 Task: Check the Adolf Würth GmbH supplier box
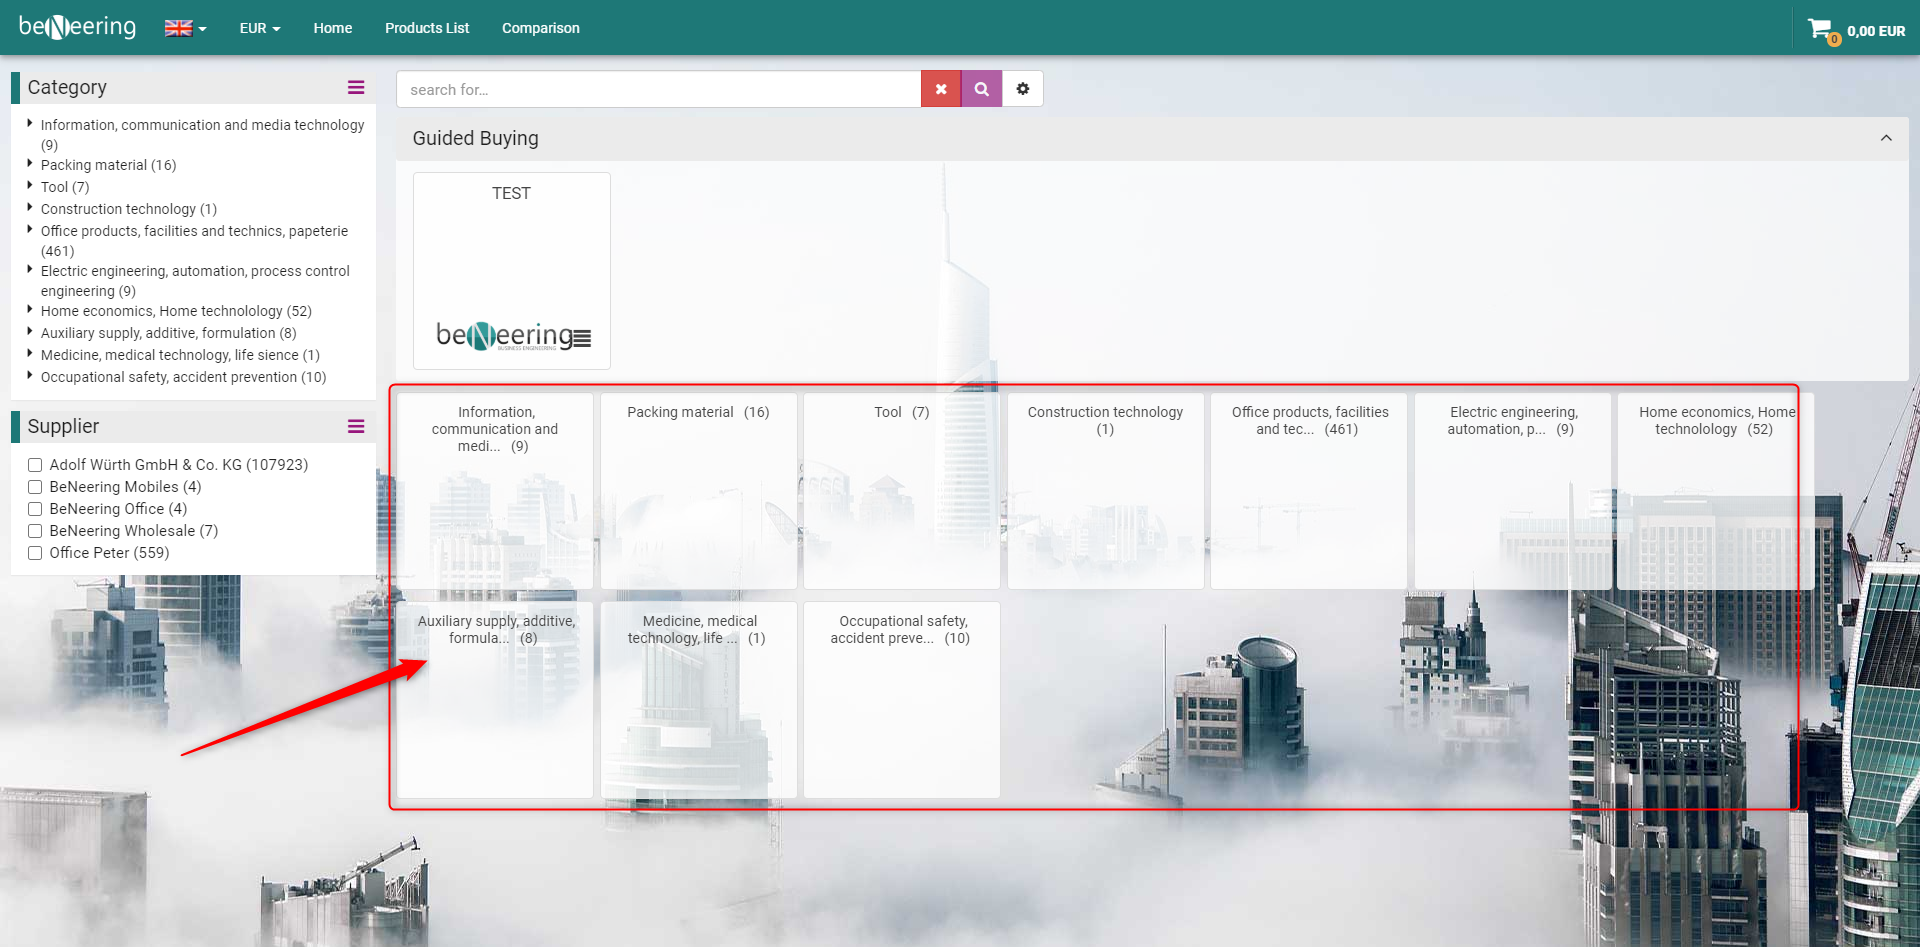point(35,465)
